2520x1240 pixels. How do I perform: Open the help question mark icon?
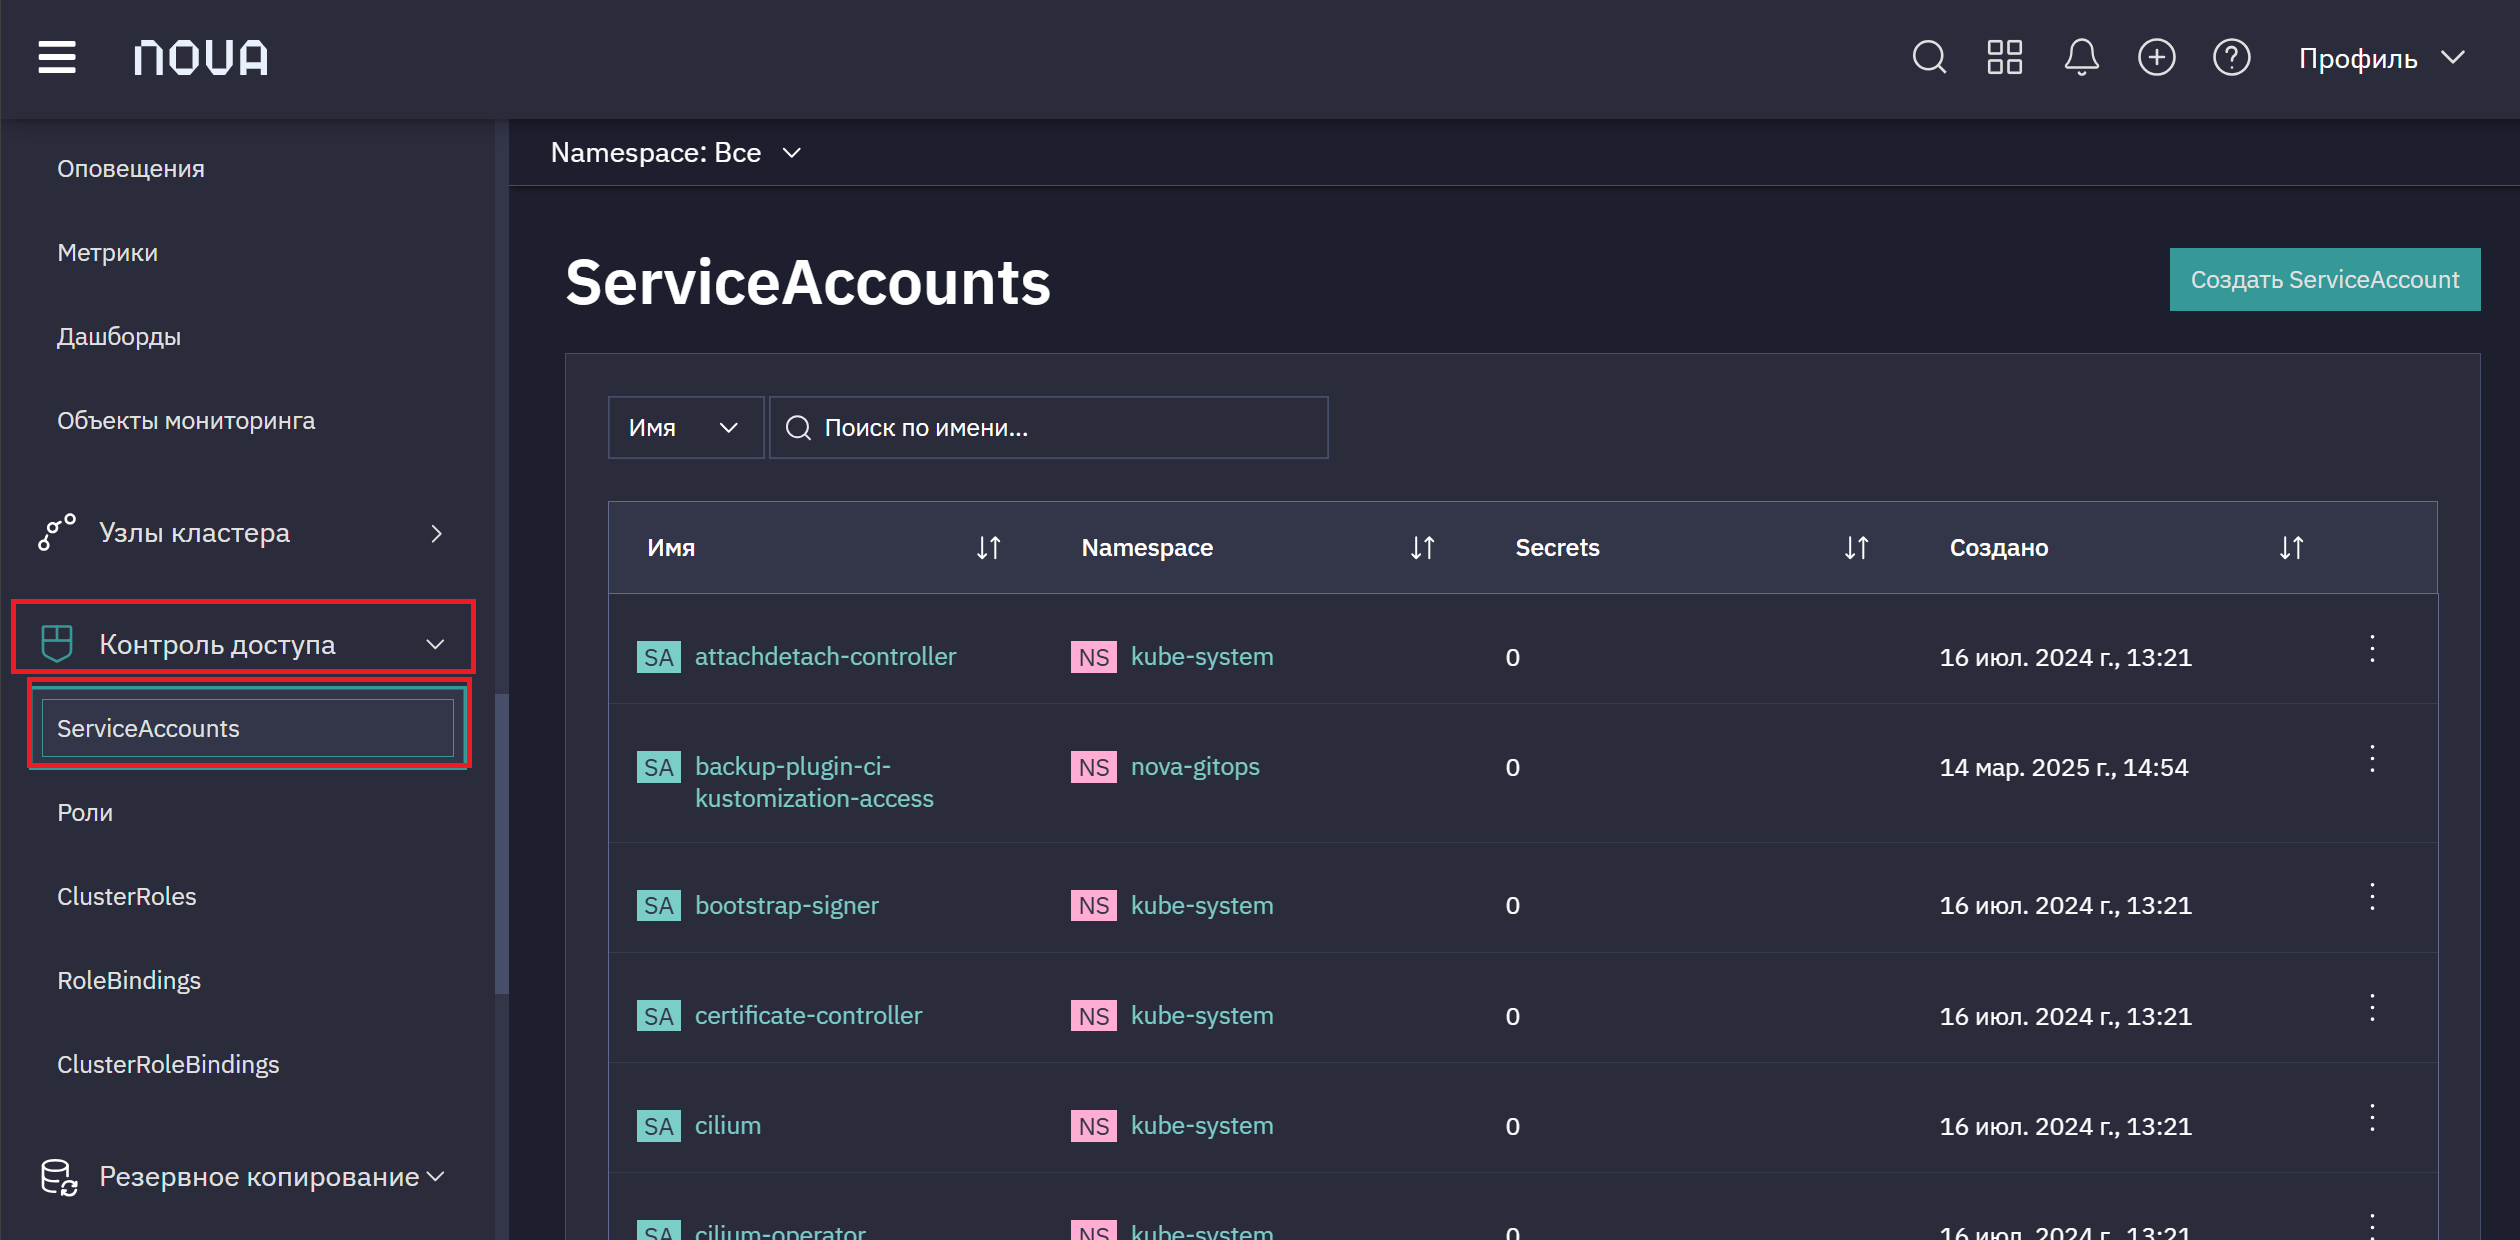coord(2232,57)
